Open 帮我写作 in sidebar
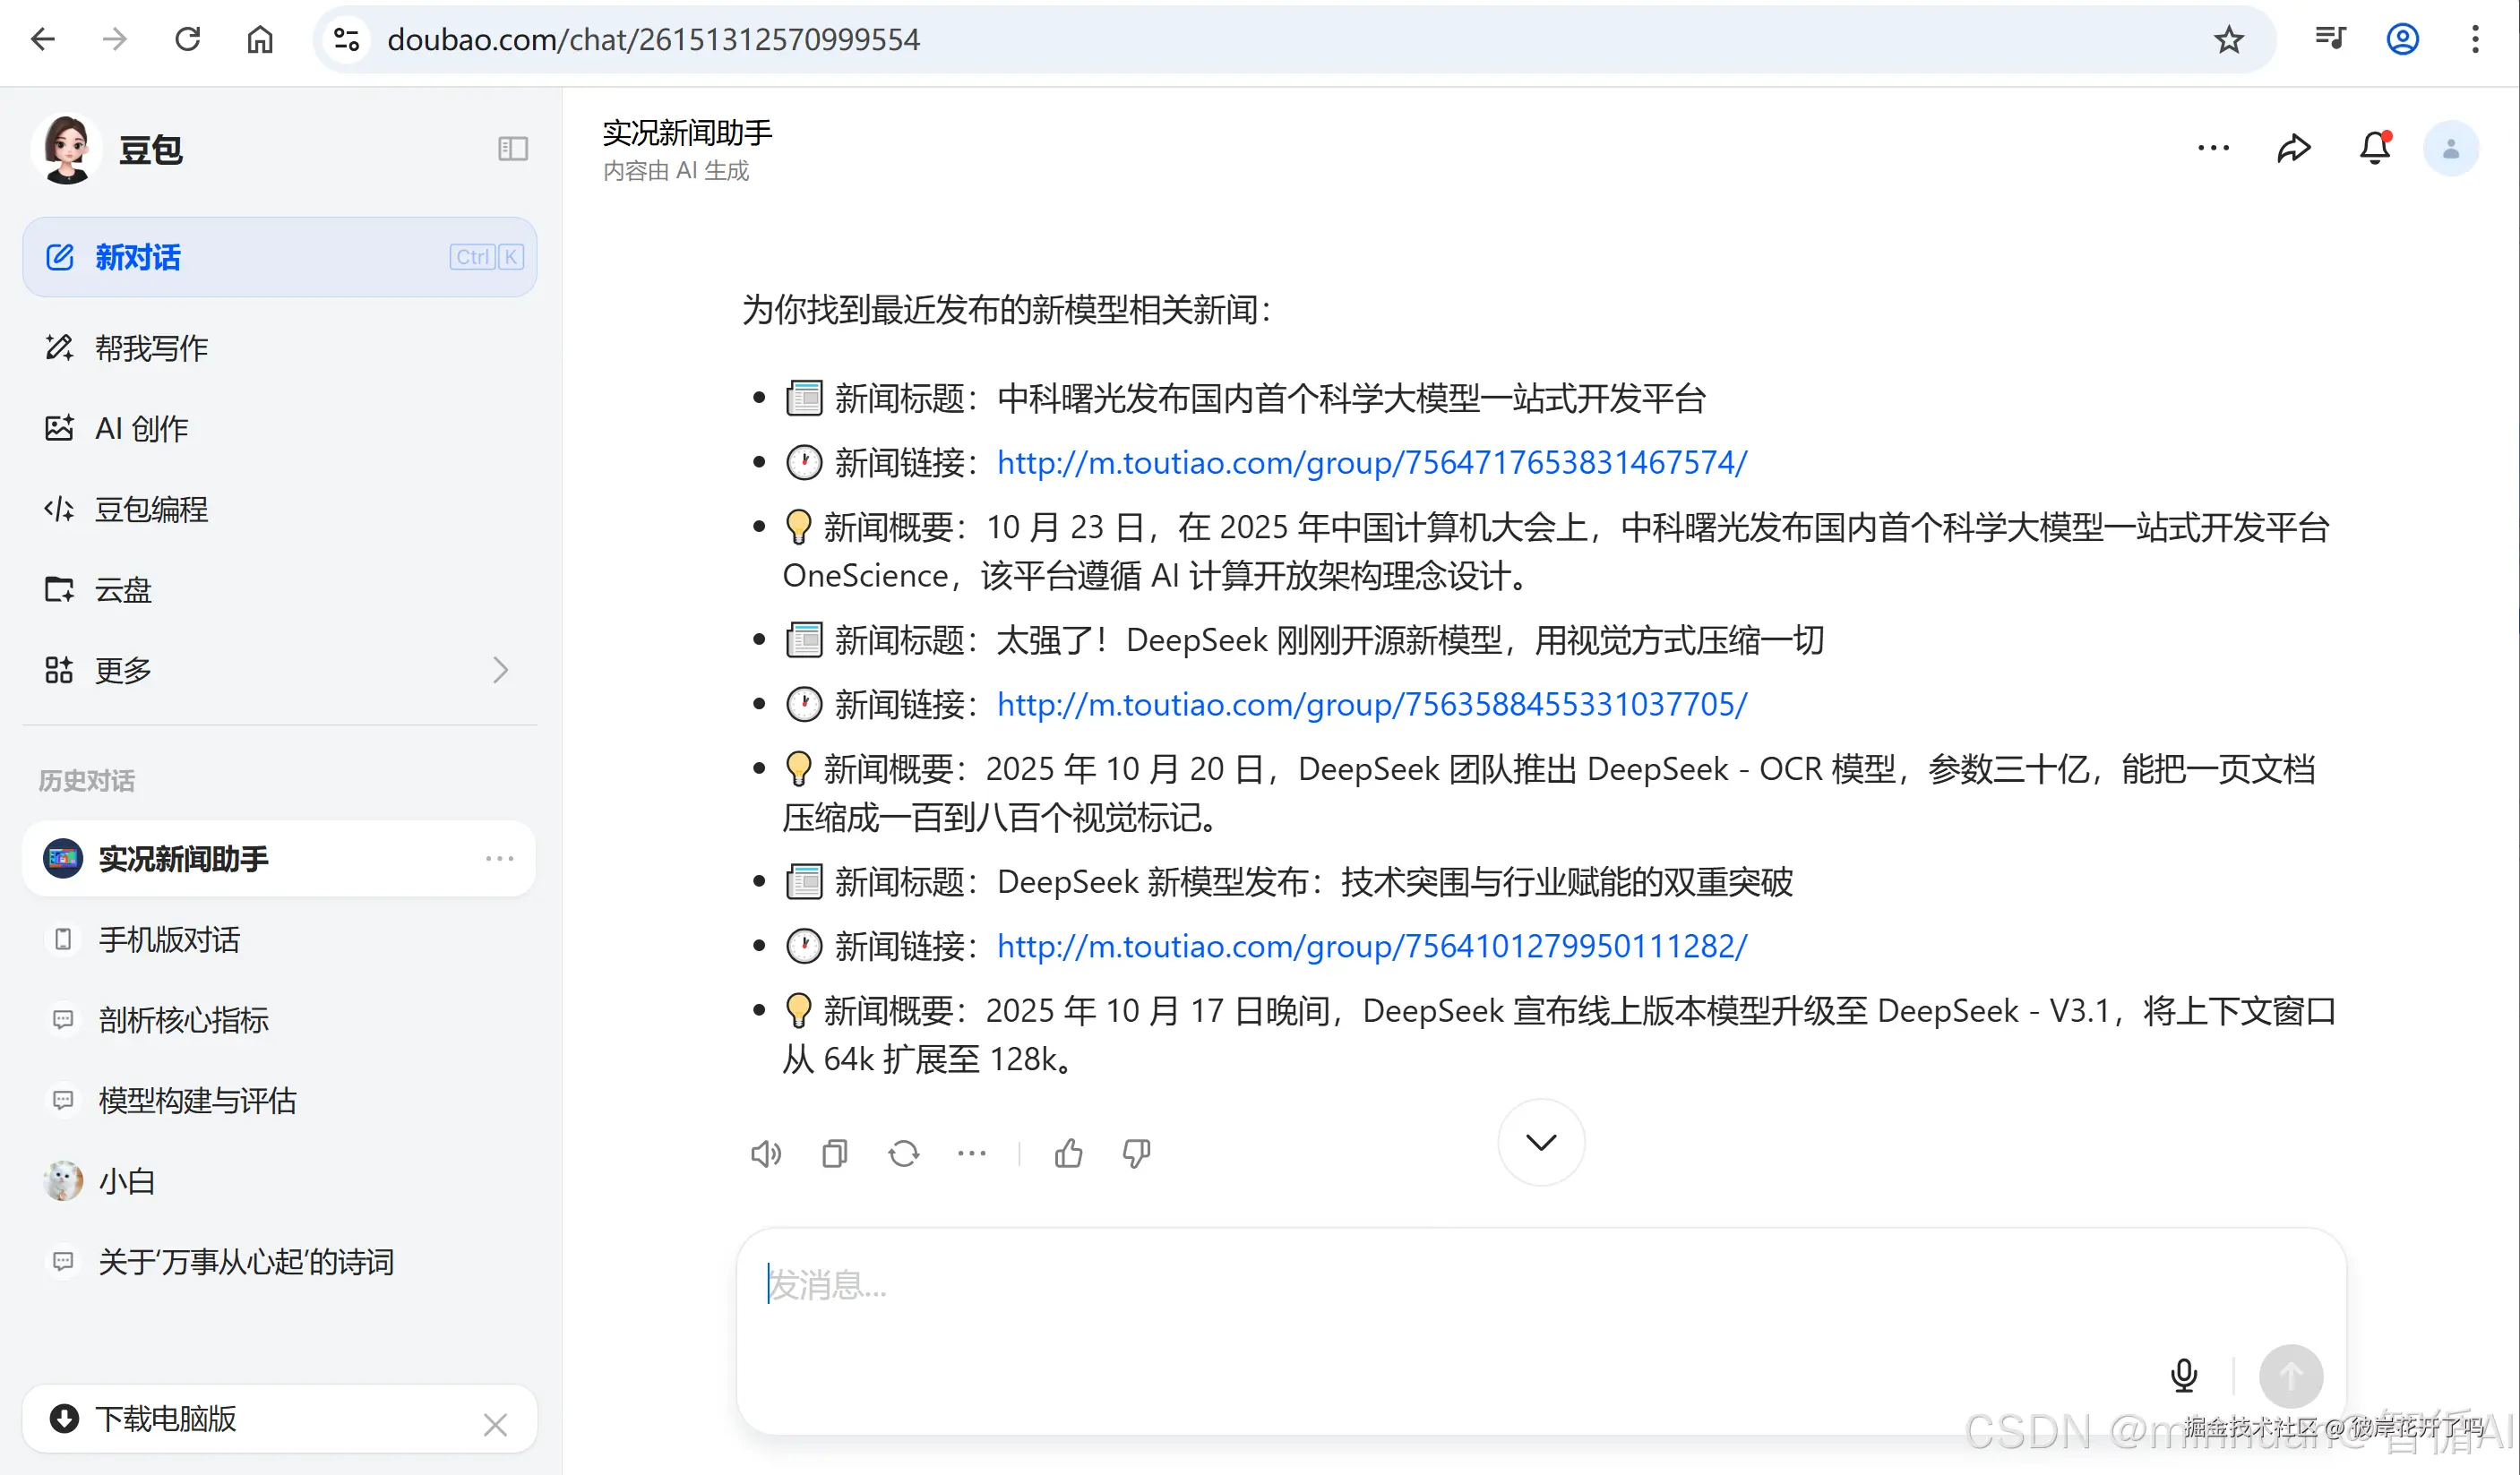2520x1475 pixels. click(x=150, y=348)
